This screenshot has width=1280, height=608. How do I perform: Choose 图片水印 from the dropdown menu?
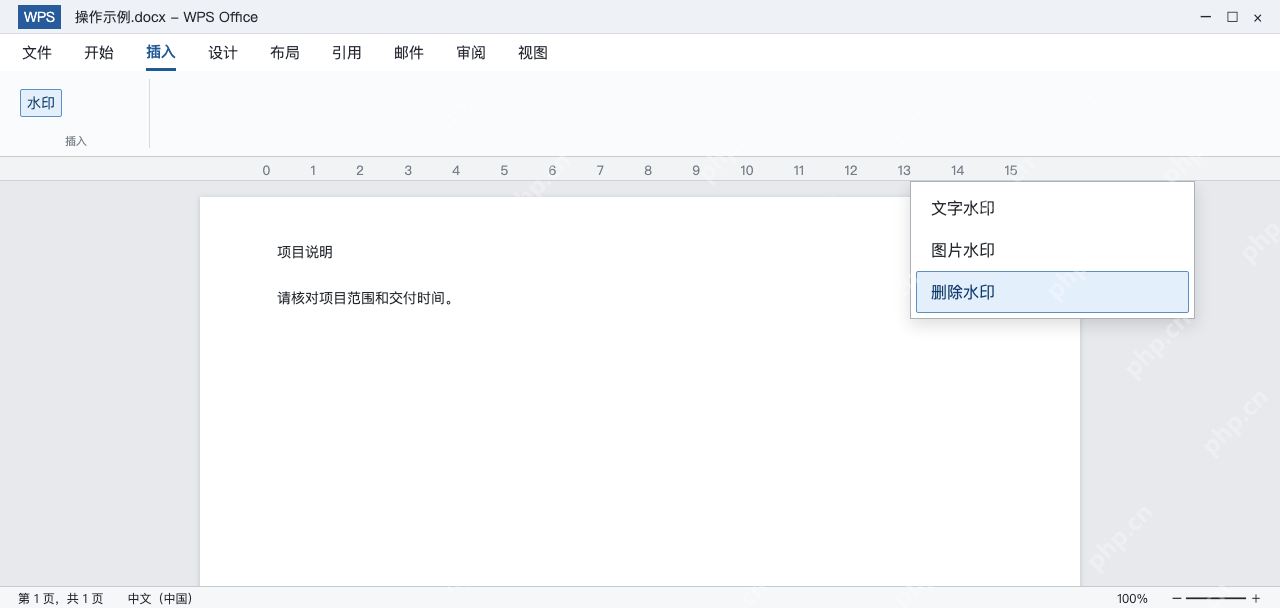[1052, 250]
